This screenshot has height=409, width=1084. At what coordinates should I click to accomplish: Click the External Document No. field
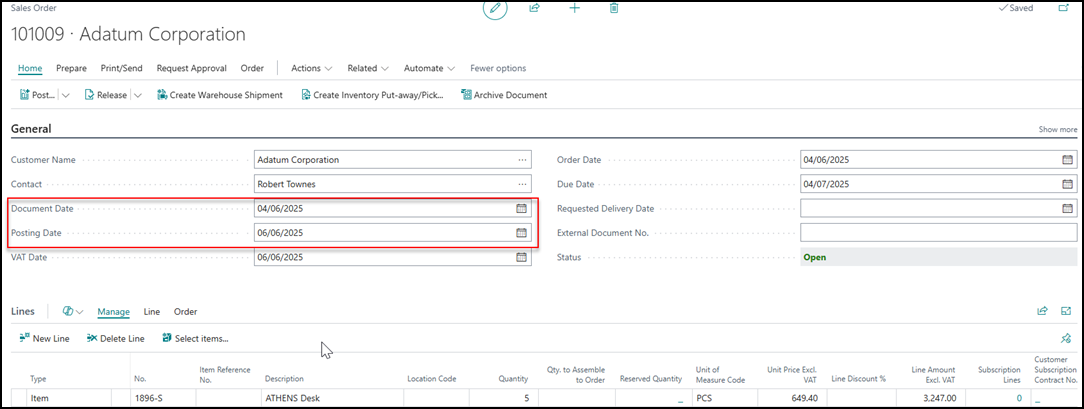(938, 233)
